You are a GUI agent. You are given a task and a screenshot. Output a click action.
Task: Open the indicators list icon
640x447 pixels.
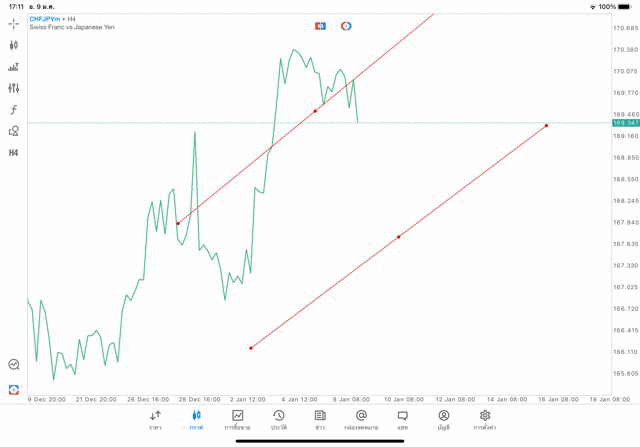(14, 67)
